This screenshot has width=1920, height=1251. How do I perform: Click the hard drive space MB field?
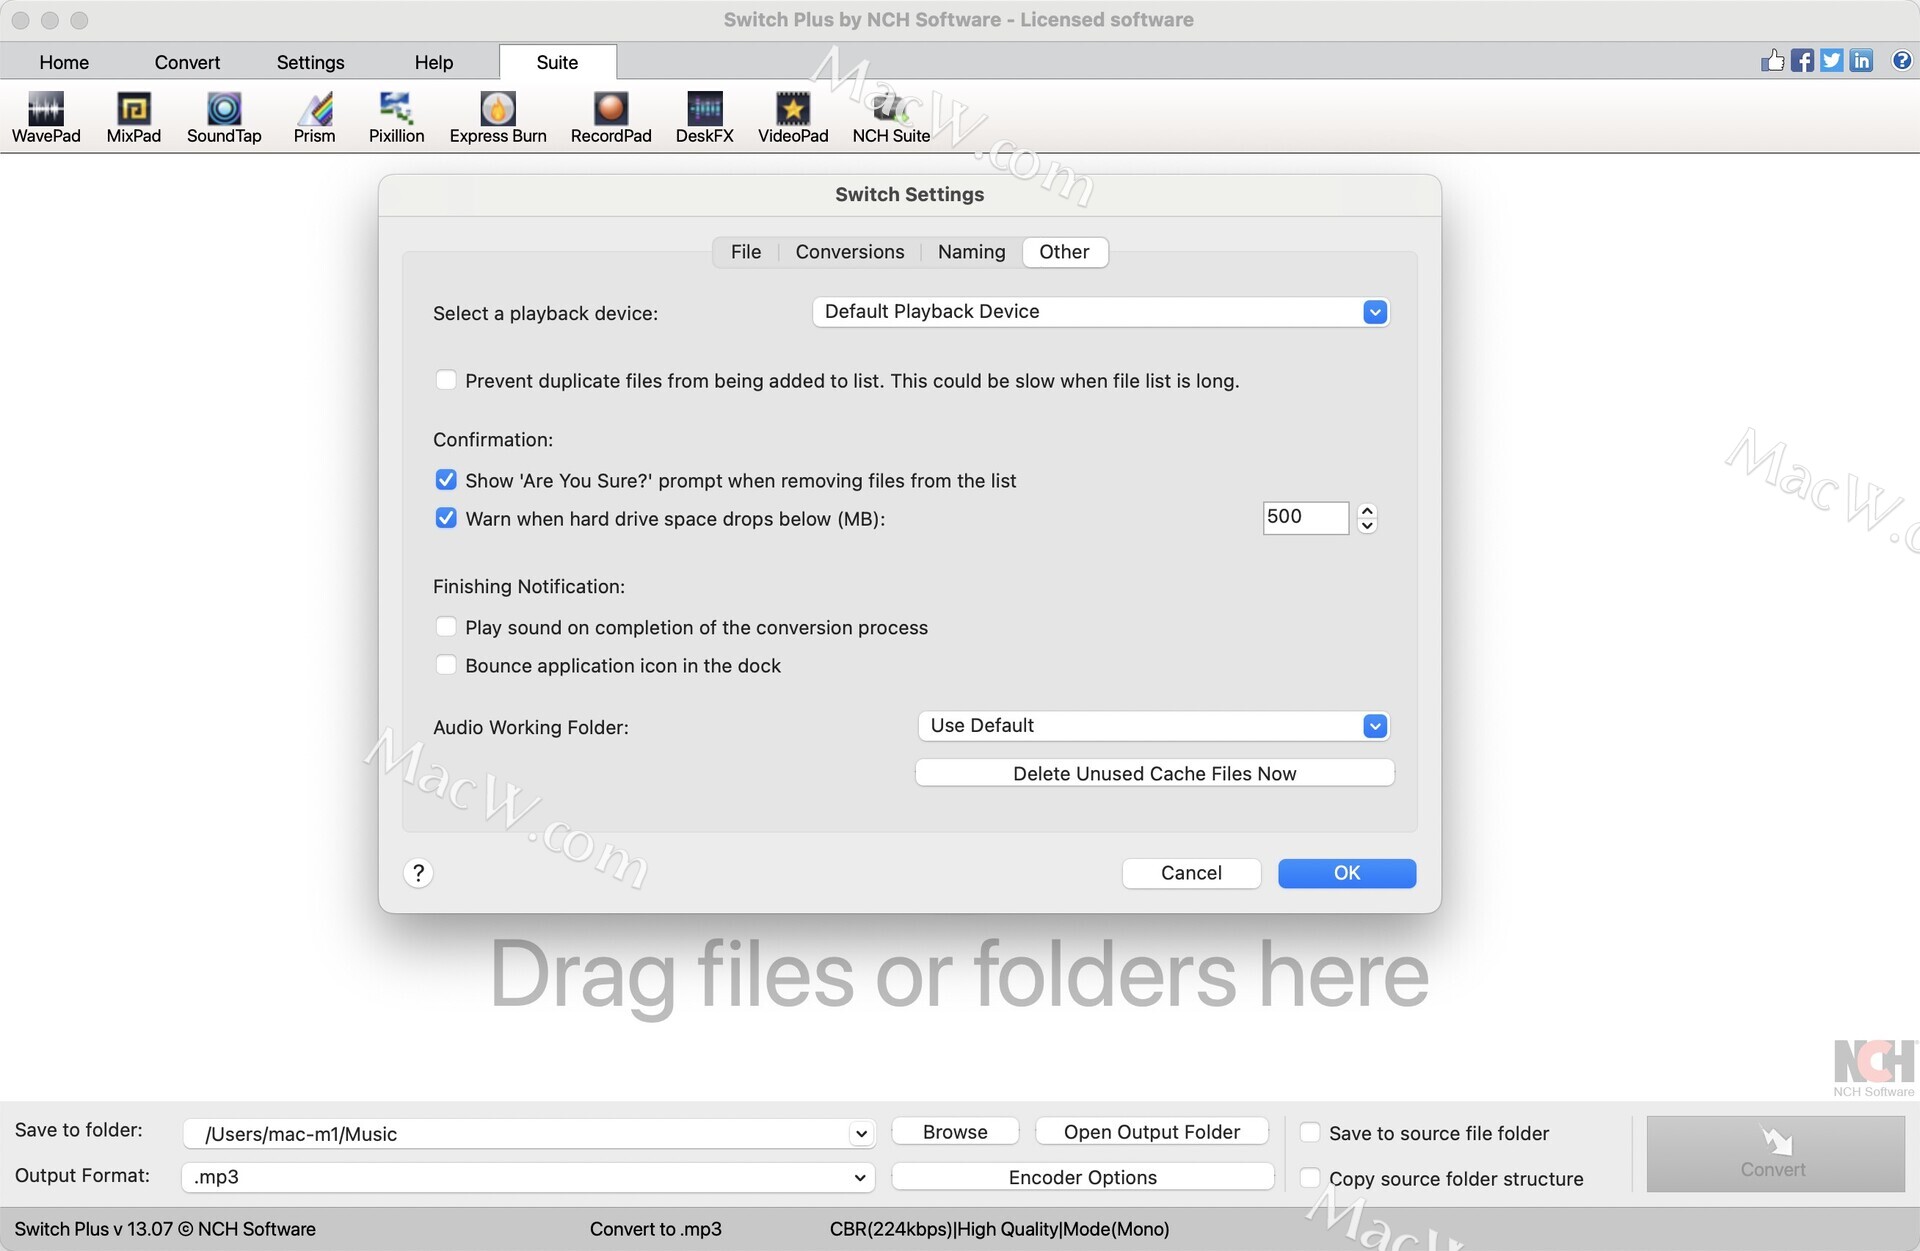(1304, 517)
